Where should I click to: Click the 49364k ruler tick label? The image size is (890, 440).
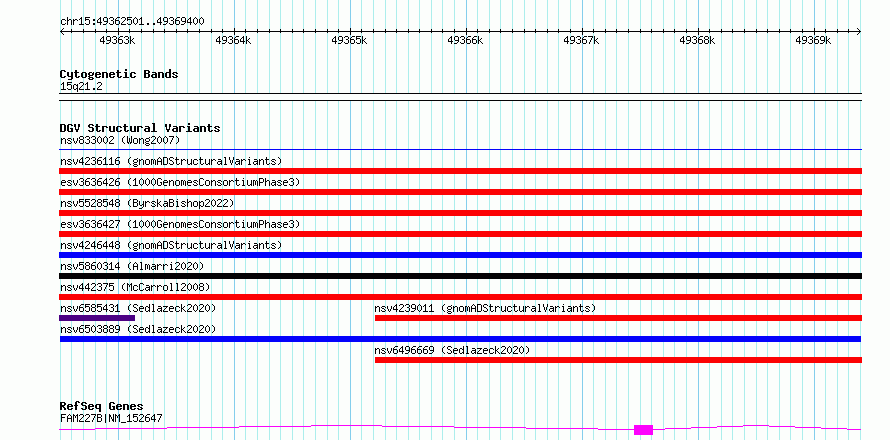pyautogui.click(x=233, y=40)
